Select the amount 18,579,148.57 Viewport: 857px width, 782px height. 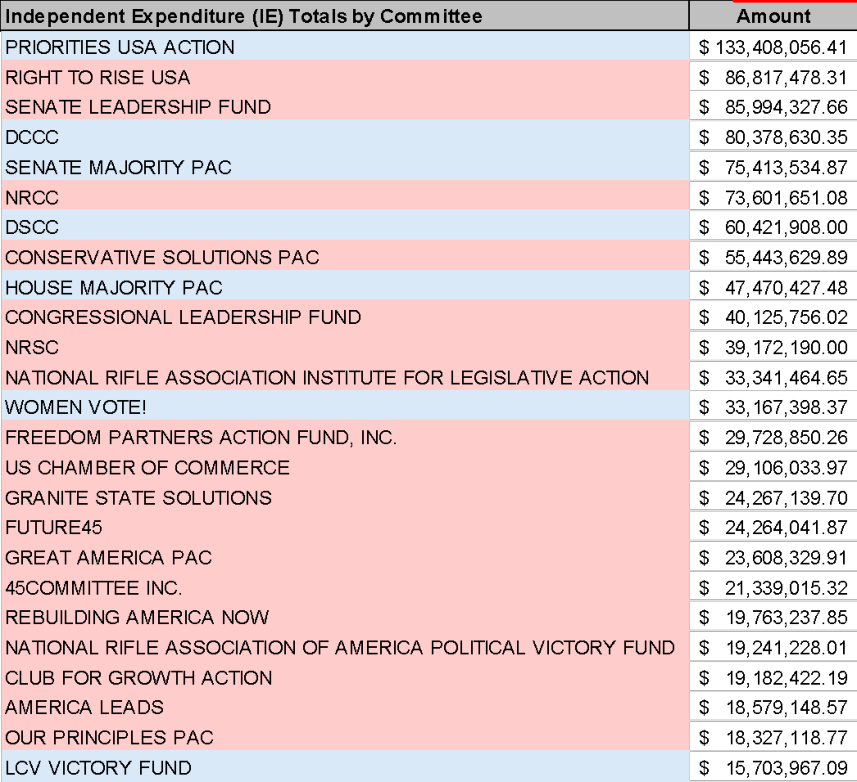coord(773,708)
